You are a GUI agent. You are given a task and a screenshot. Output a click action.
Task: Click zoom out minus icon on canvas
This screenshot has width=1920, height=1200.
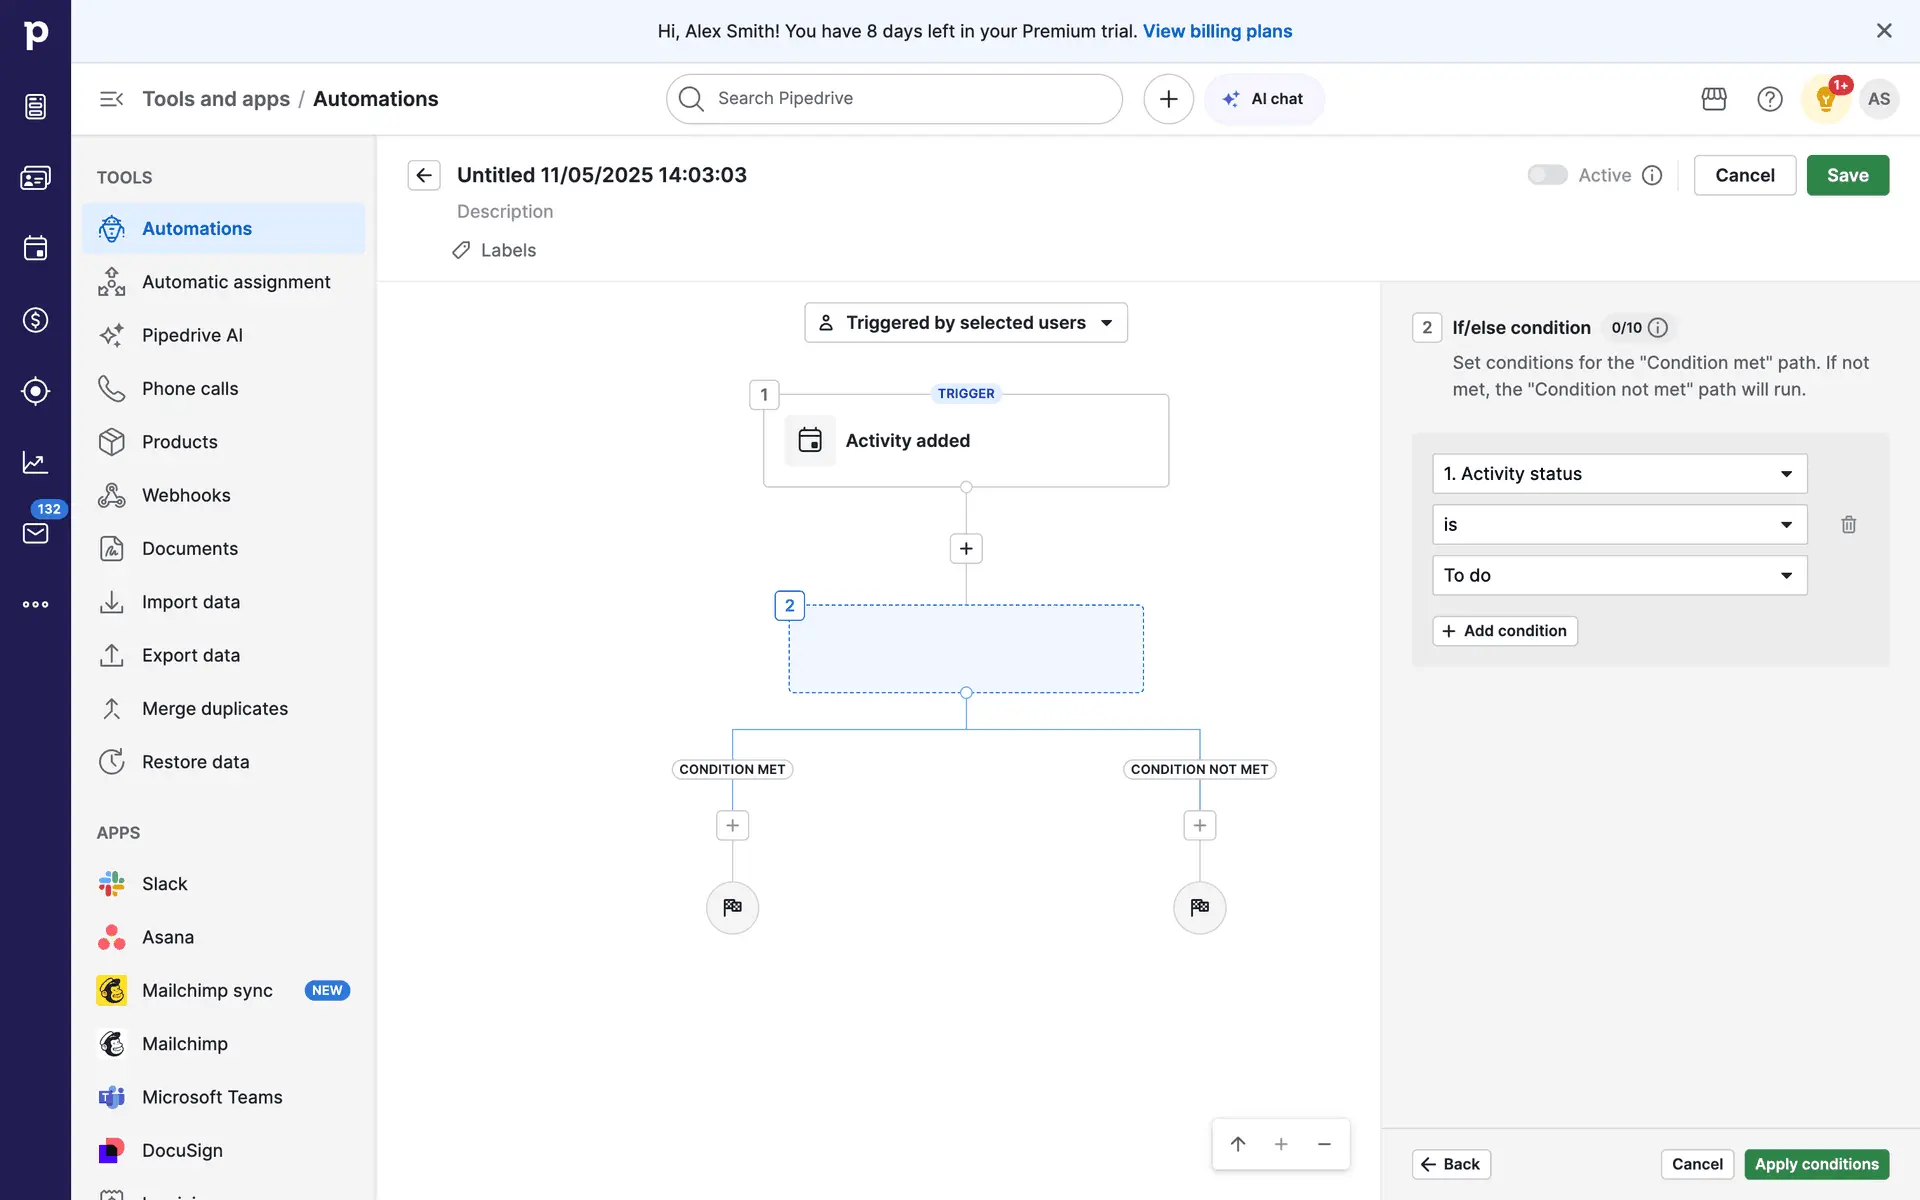tap(1324, 1144)
